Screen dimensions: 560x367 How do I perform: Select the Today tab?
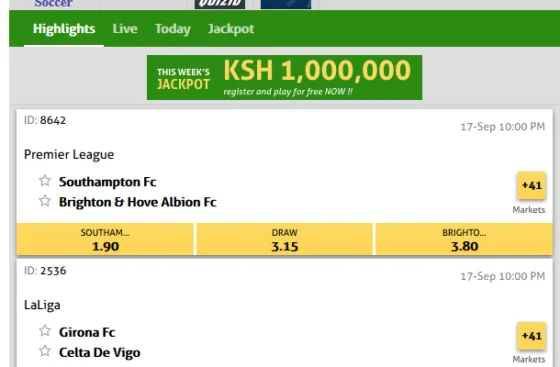pyautogui.click(x=173, y=29)
